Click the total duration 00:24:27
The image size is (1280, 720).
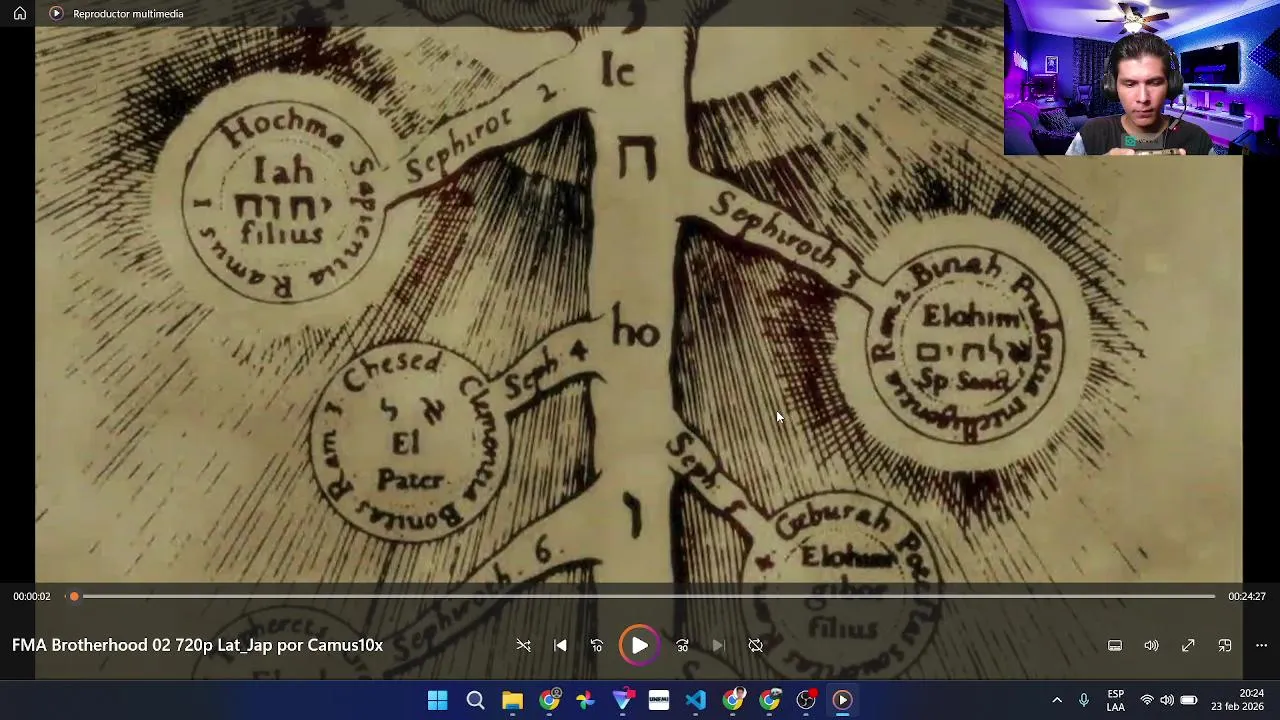[1247, 596]
